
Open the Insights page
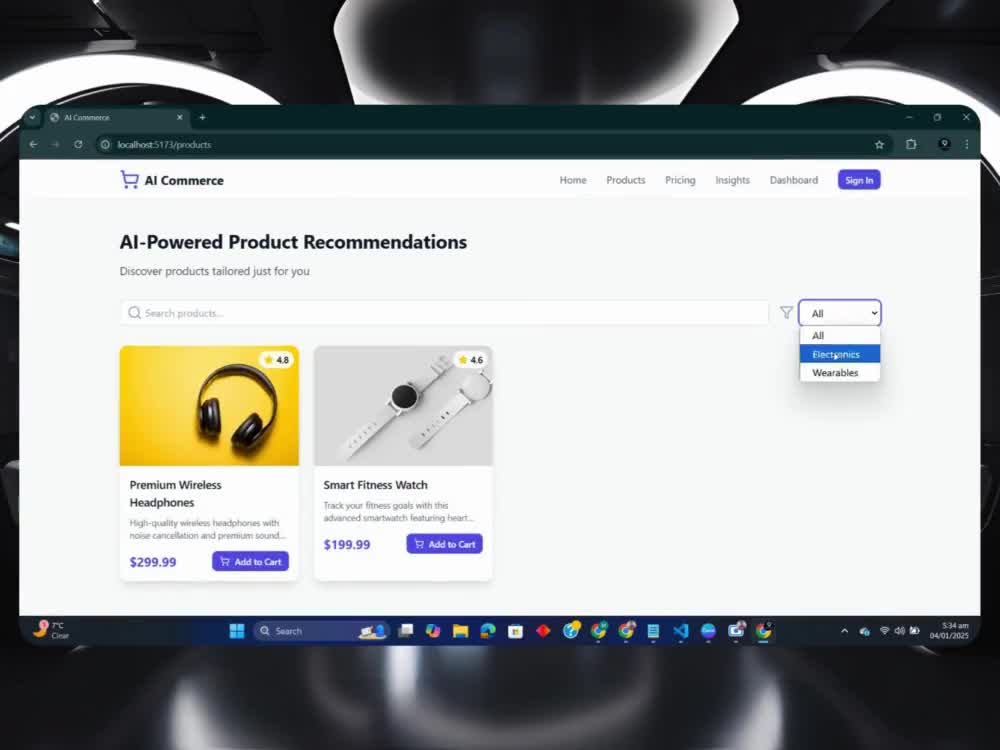732,180
